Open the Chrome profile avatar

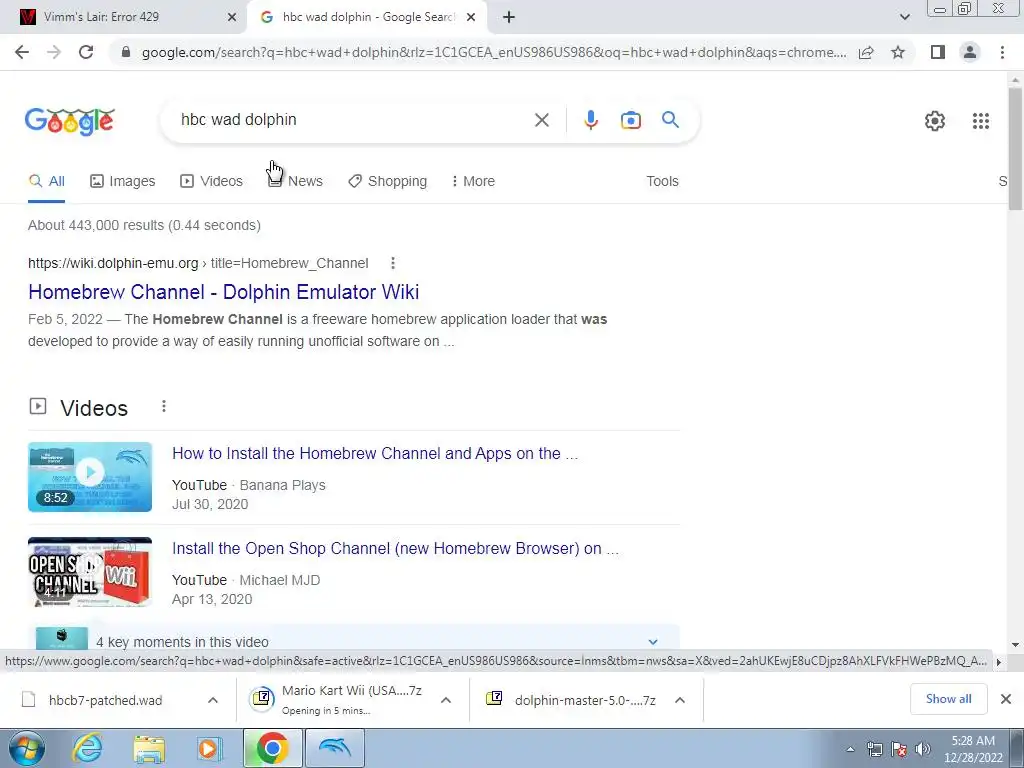970,52
